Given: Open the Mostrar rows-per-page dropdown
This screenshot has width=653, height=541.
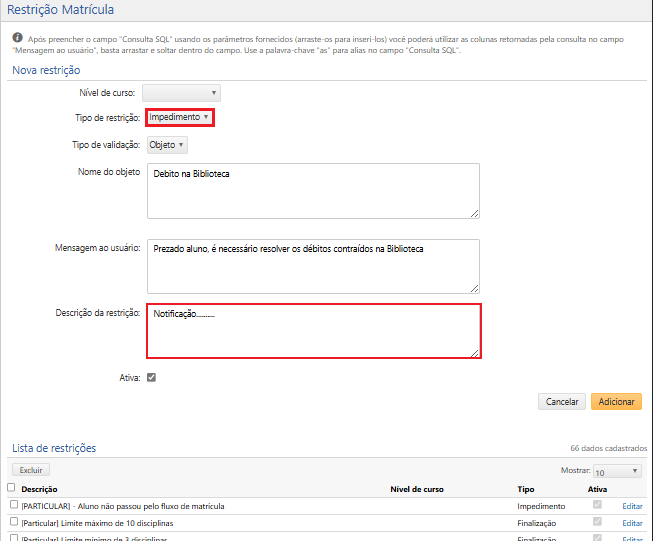Looking at the screenshot, I should 617,471.
